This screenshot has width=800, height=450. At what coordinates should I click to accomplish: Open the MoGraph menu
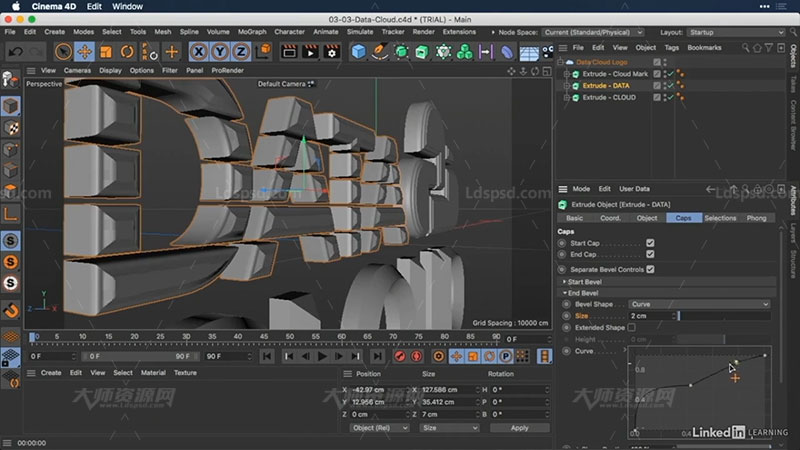pyautogui.click(x=252, y=32)
